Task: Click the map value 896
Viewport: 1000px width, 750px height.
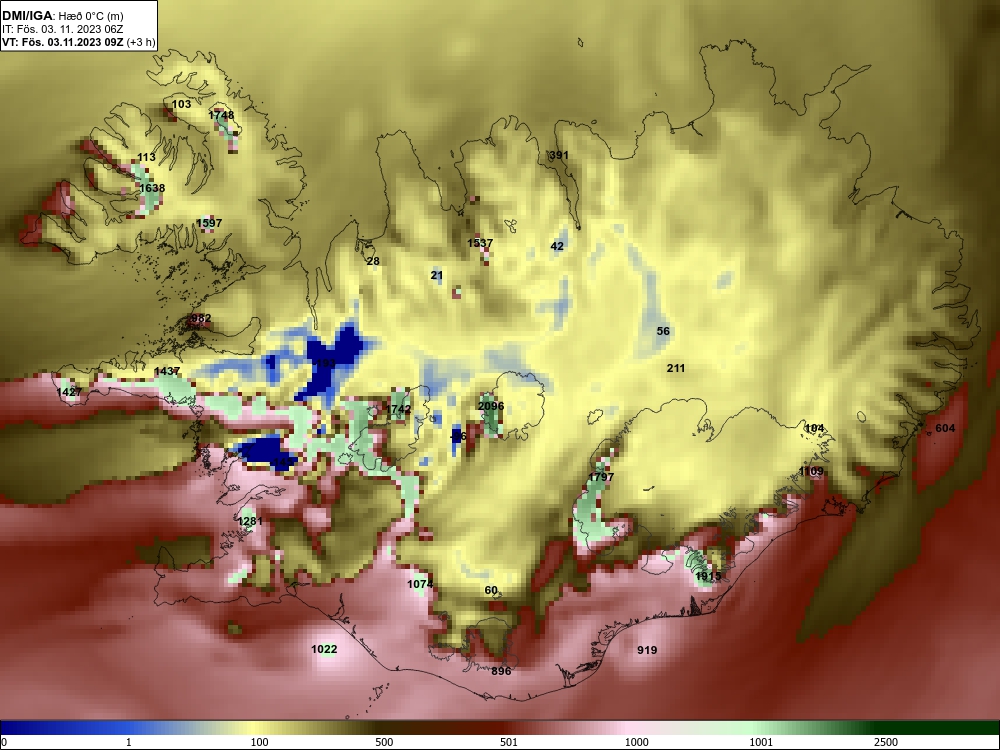Action: [501, 671]
